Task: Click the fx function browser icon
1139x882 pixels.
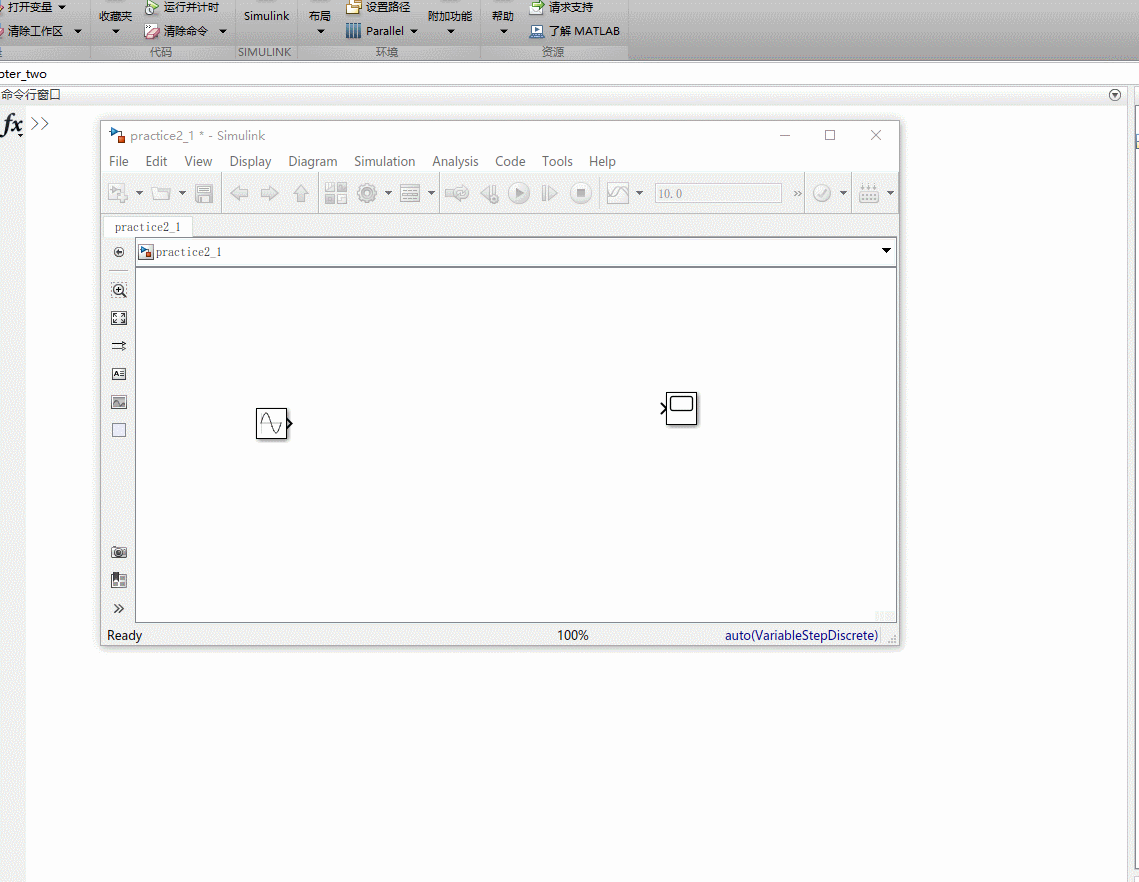Action: click(12, 124)
